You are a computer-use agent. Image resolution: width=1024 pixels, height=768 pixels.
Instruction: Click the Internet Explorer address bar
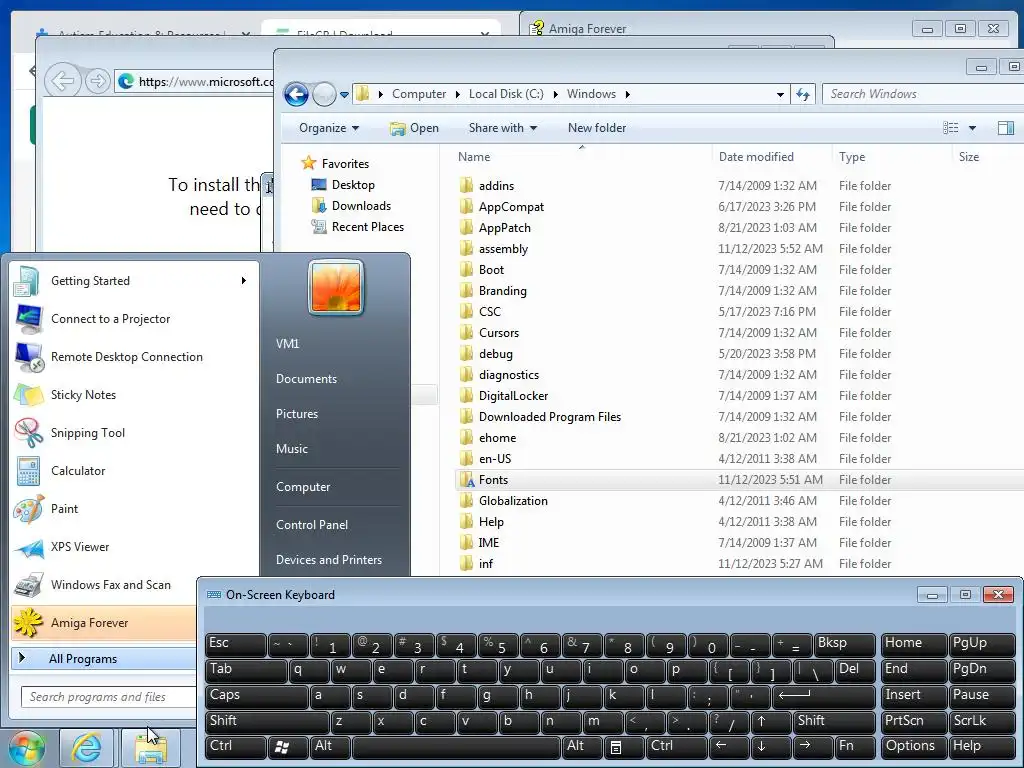pyautogui.click(x=195, y=82)
